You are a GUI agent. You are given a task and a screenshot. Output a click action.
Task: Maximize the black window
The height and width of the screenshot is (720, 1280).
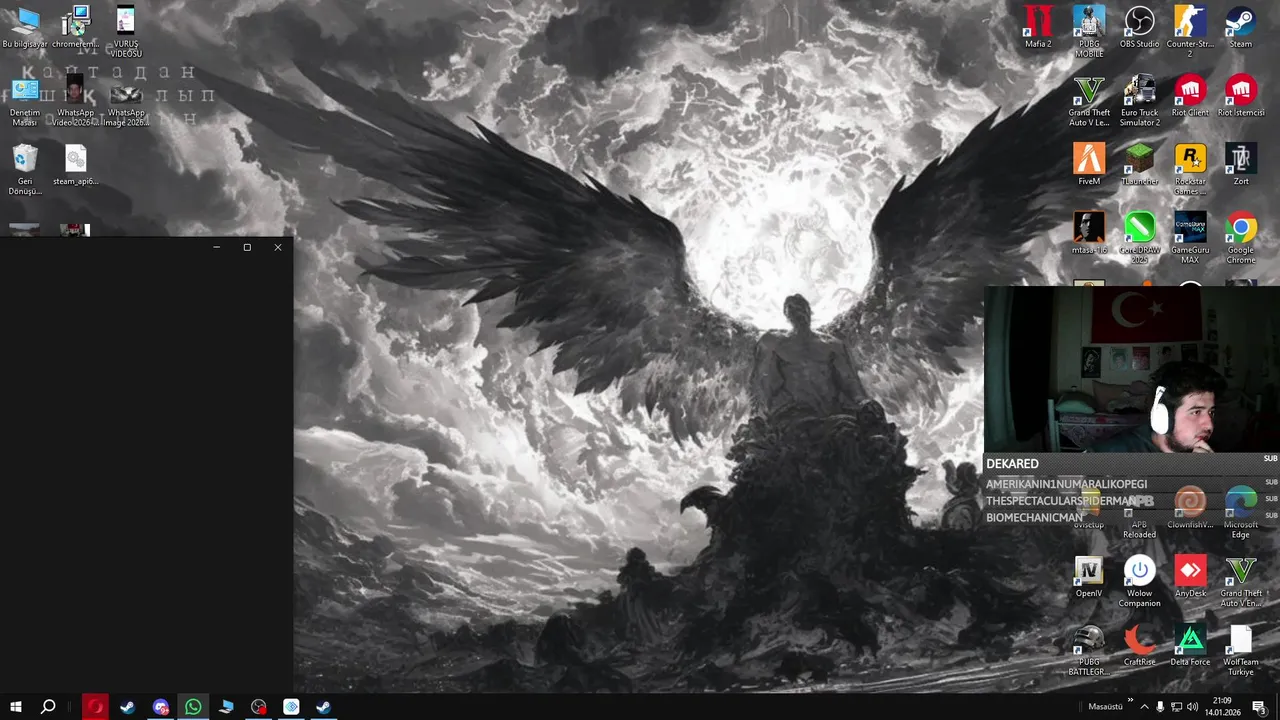247,247
